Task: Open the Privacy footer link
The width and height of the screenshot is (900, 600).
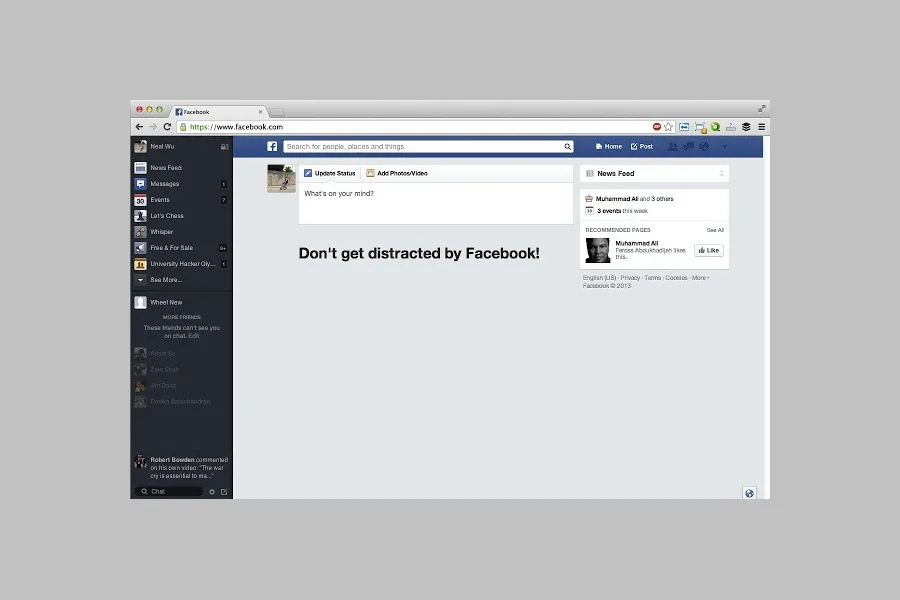Action: tap(630, 278)
